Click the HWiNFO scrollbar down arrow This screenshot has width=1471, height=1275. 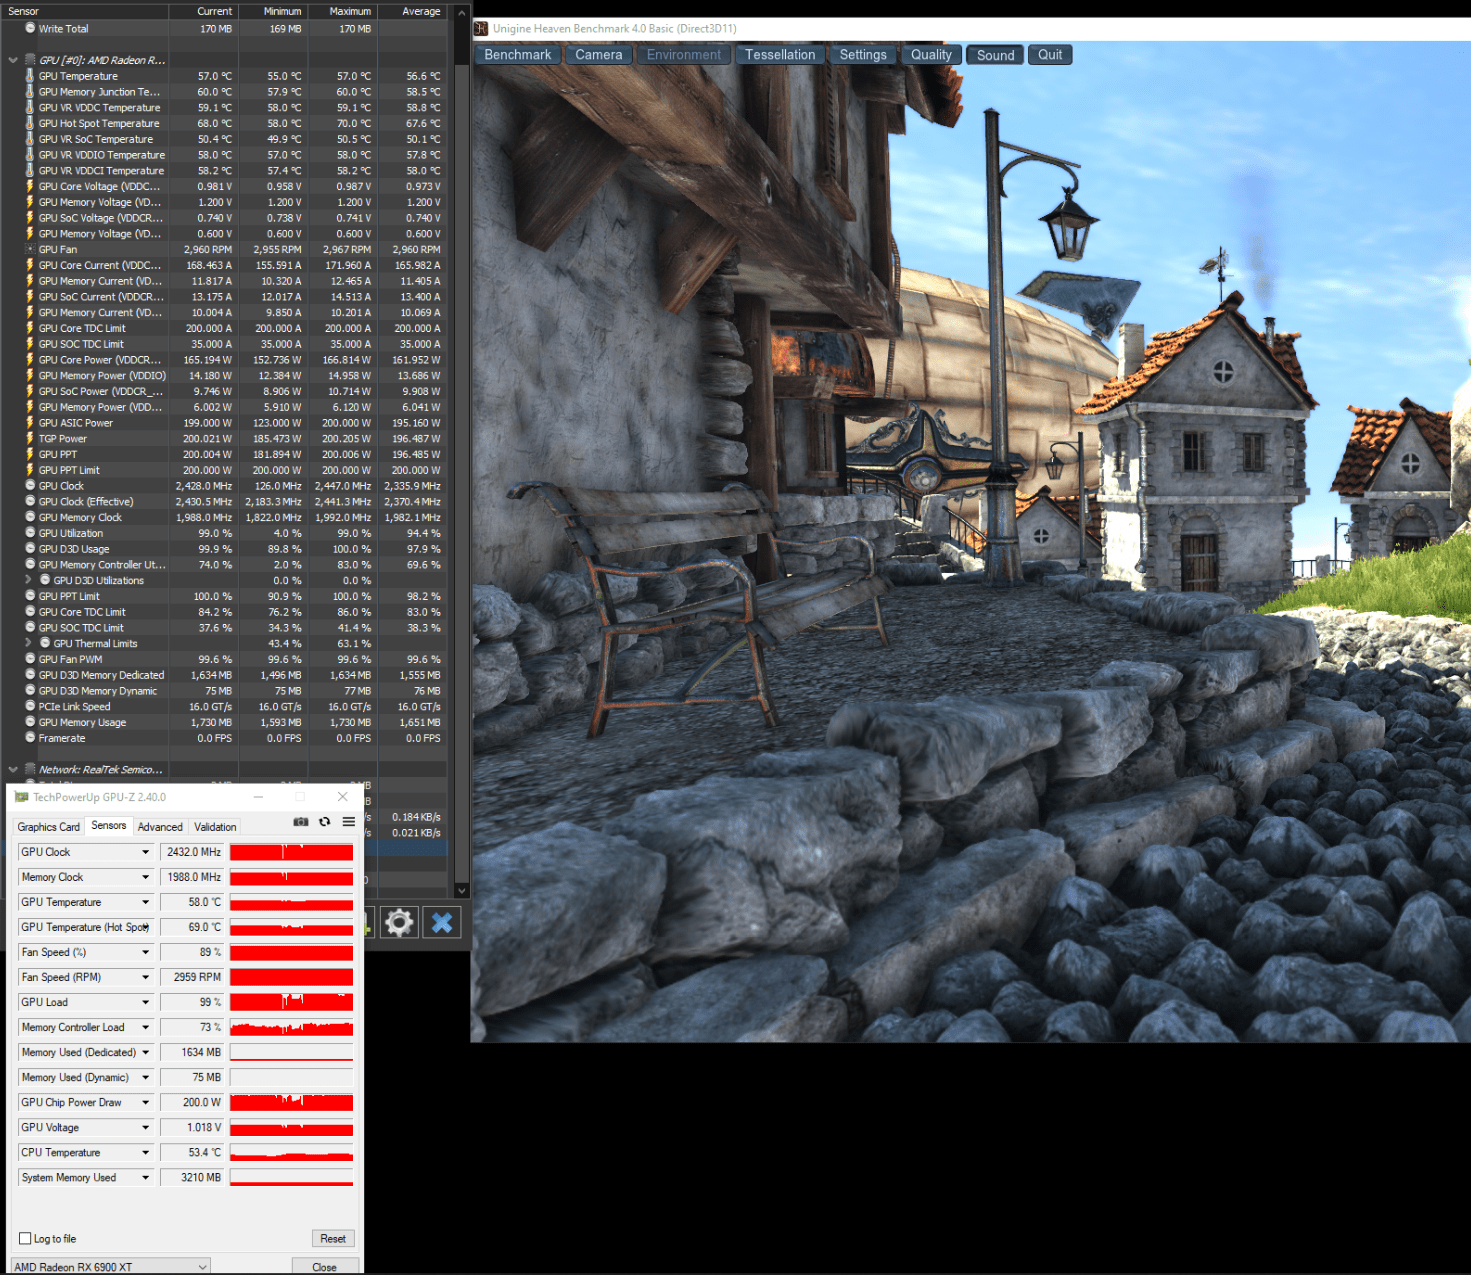coord(461,890)
